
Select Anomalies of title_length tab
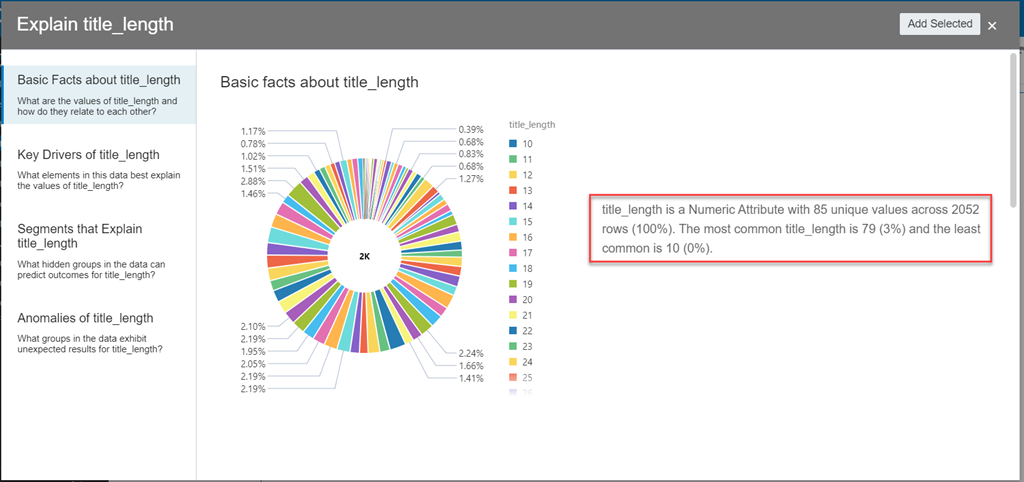tap(85, 318)
